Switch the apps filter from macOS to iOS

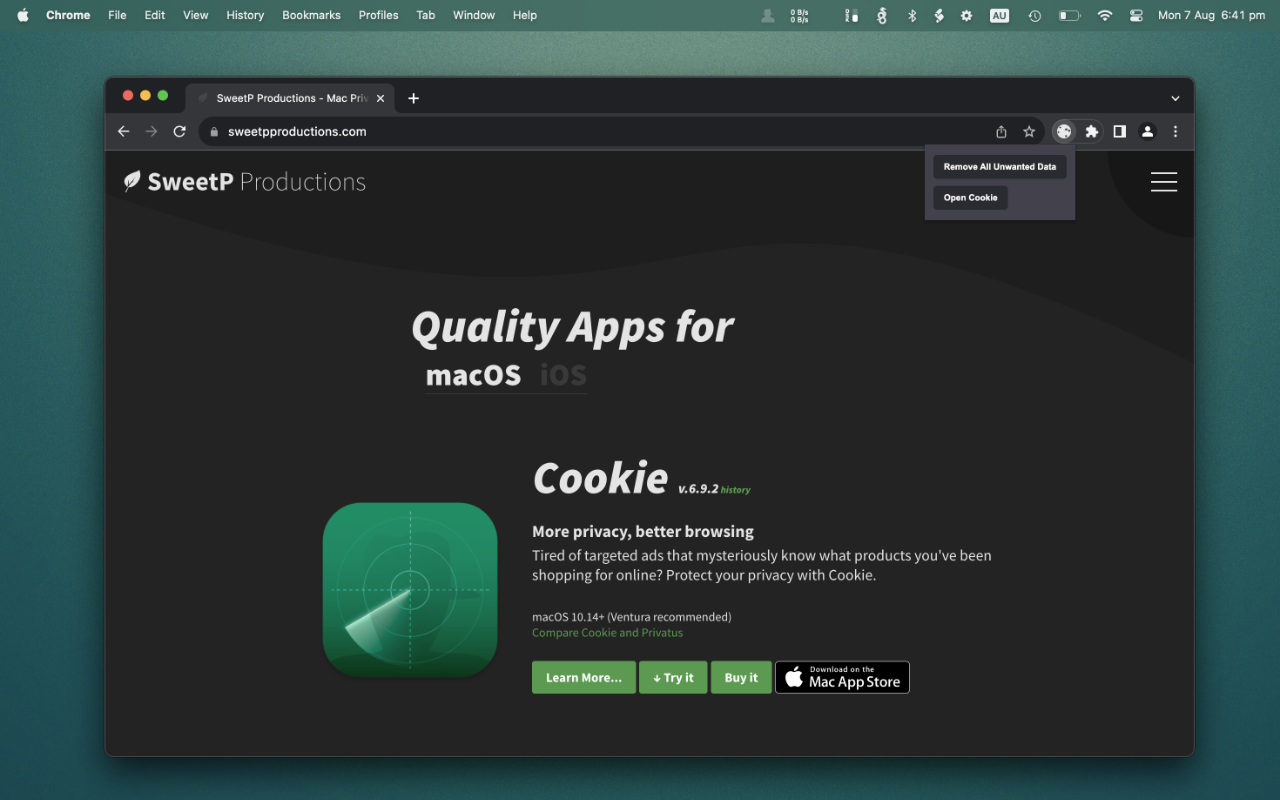click(x=562, y=374)
